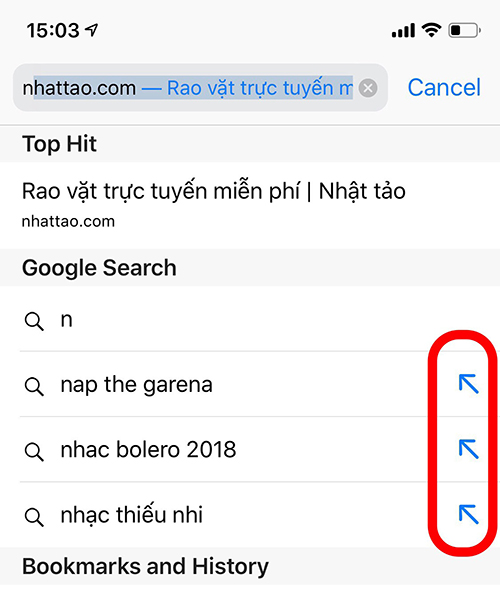500x598 pixels.
Task: Search Google for the letter n
Action: point(250,320)
